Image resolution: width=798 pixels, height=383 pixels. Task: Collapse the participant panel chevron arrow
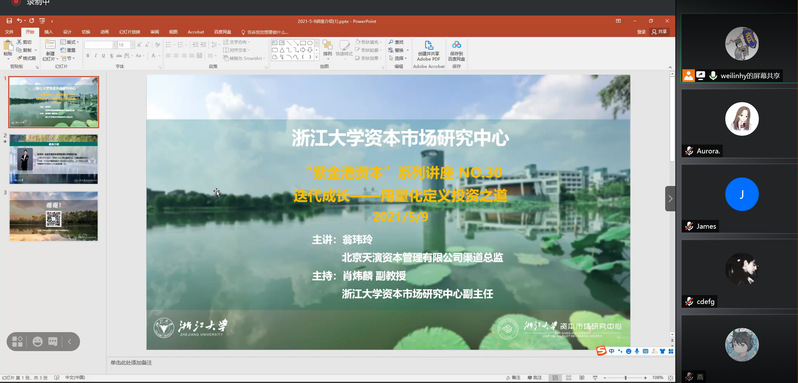pyautogui.click(x=670, y=198)
